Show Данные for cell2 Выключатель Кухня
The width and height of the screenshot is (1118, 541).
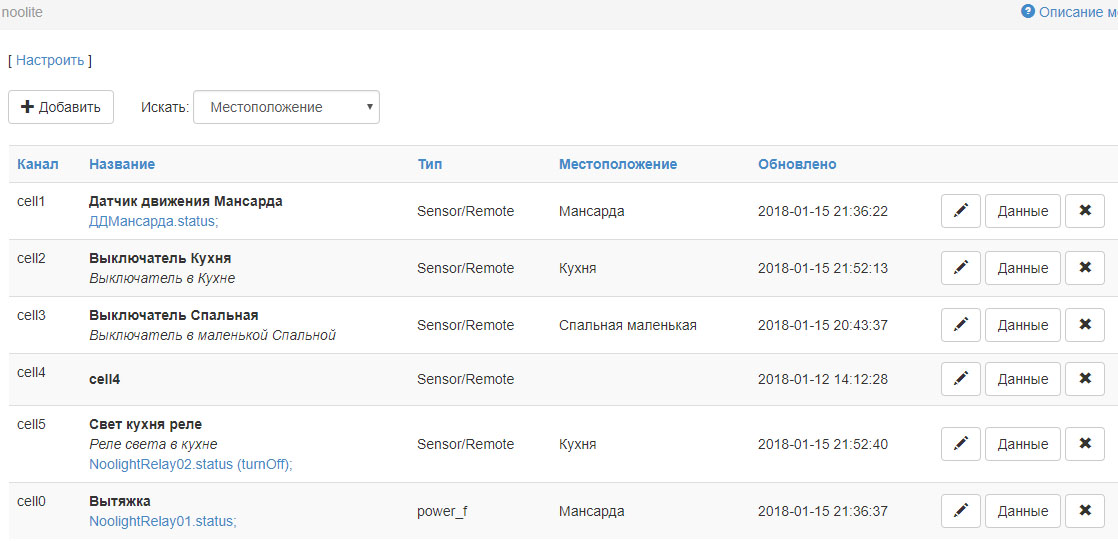click(1022, 268)
